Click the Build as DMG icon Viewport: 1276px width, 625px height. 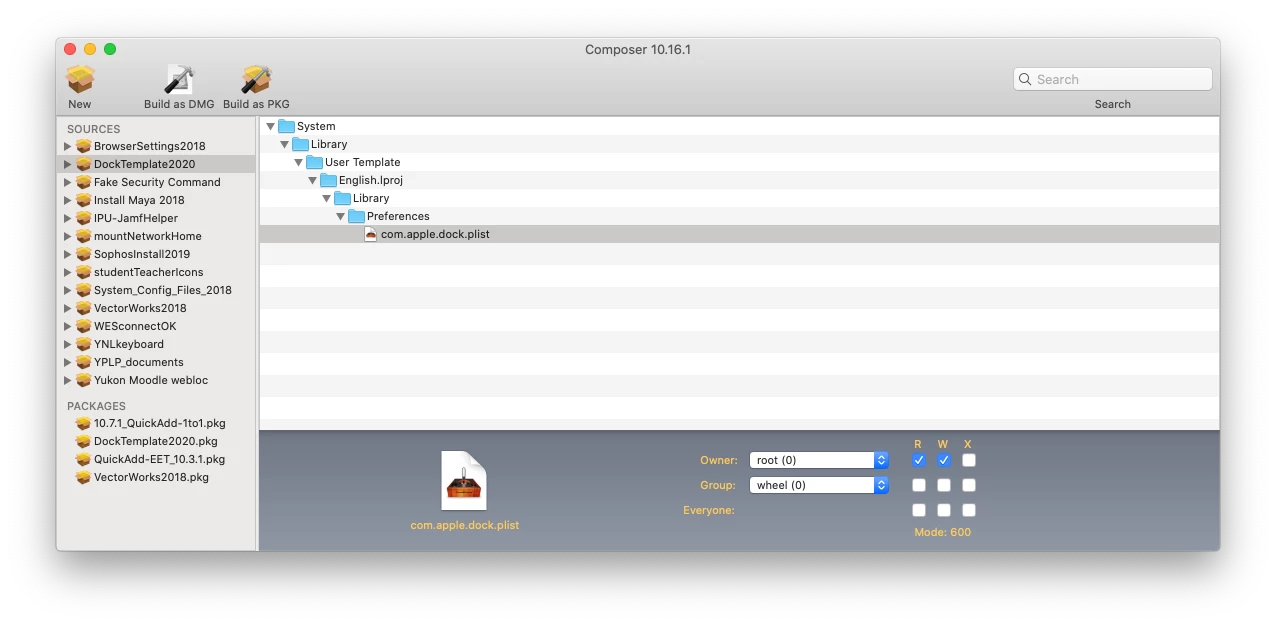(179, 80)
